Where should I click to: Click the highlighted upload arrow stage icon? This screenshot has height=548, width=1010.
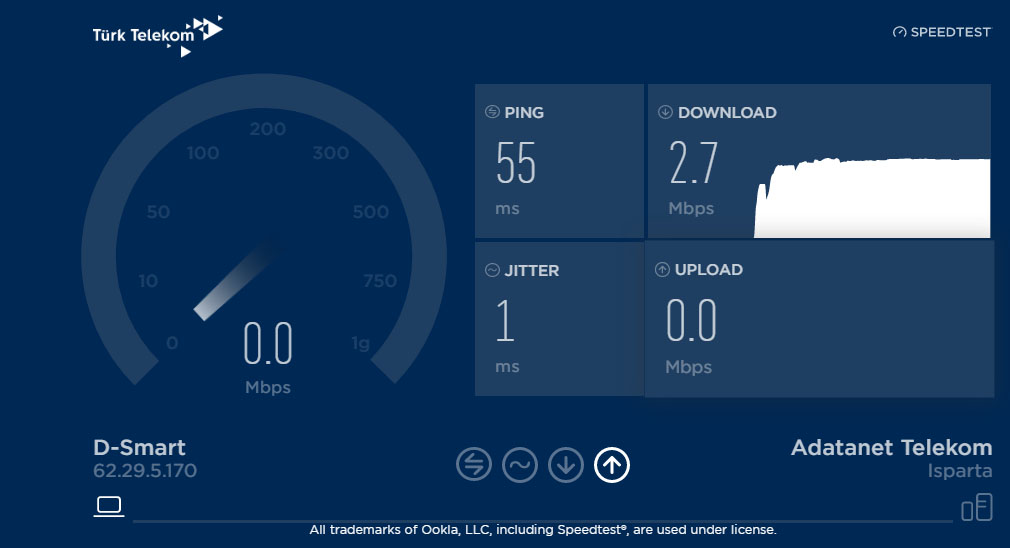[611, 464]
